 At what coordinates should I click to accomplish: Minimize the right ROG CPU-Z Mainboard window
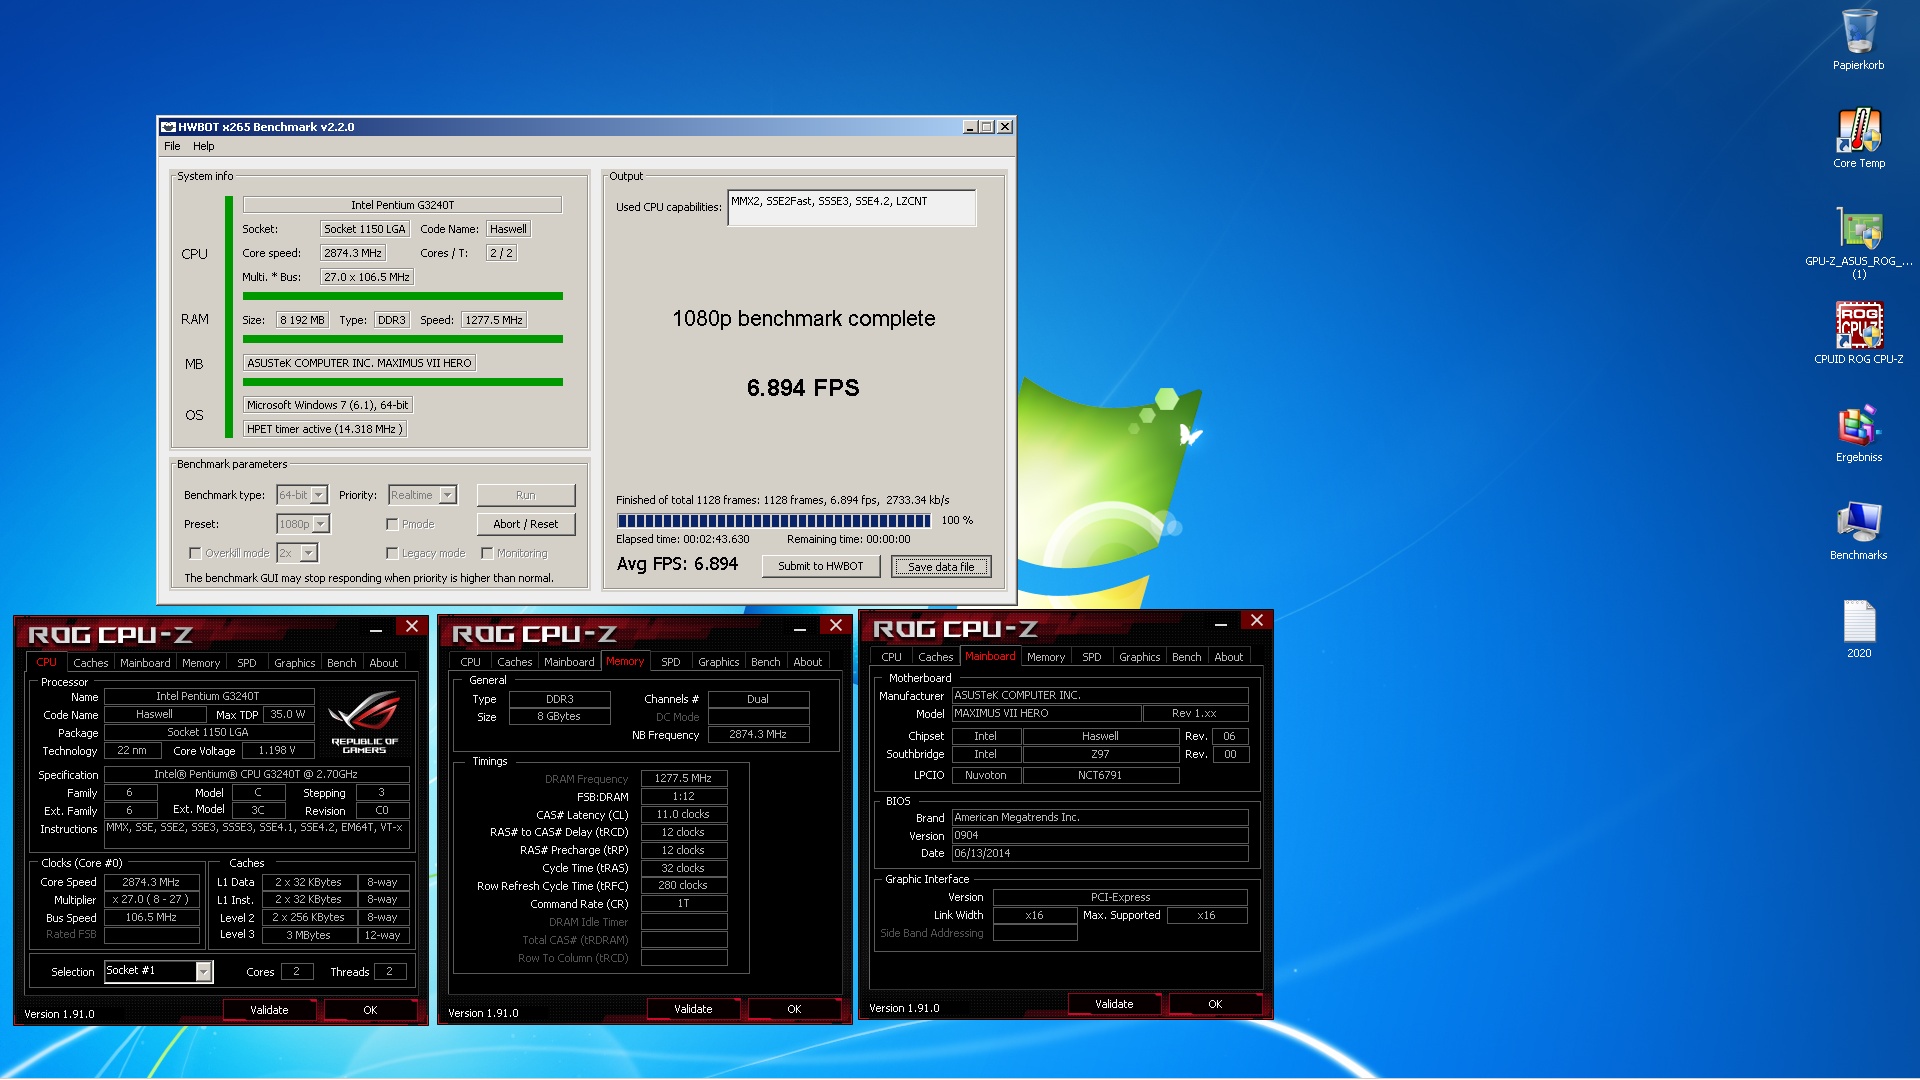click(x=1221, y=624)
